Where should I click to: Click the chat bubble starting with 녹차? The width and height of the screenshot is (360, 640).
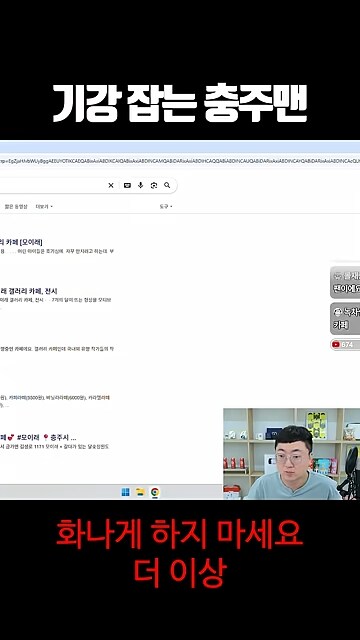(x=345, y=319)
